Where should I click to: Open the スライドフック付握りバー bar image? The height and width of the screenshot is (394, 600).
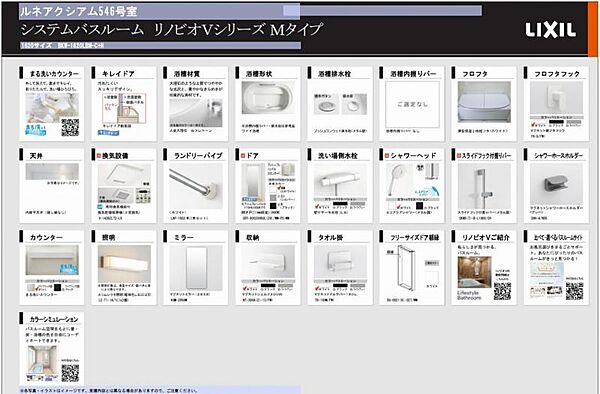484,186
